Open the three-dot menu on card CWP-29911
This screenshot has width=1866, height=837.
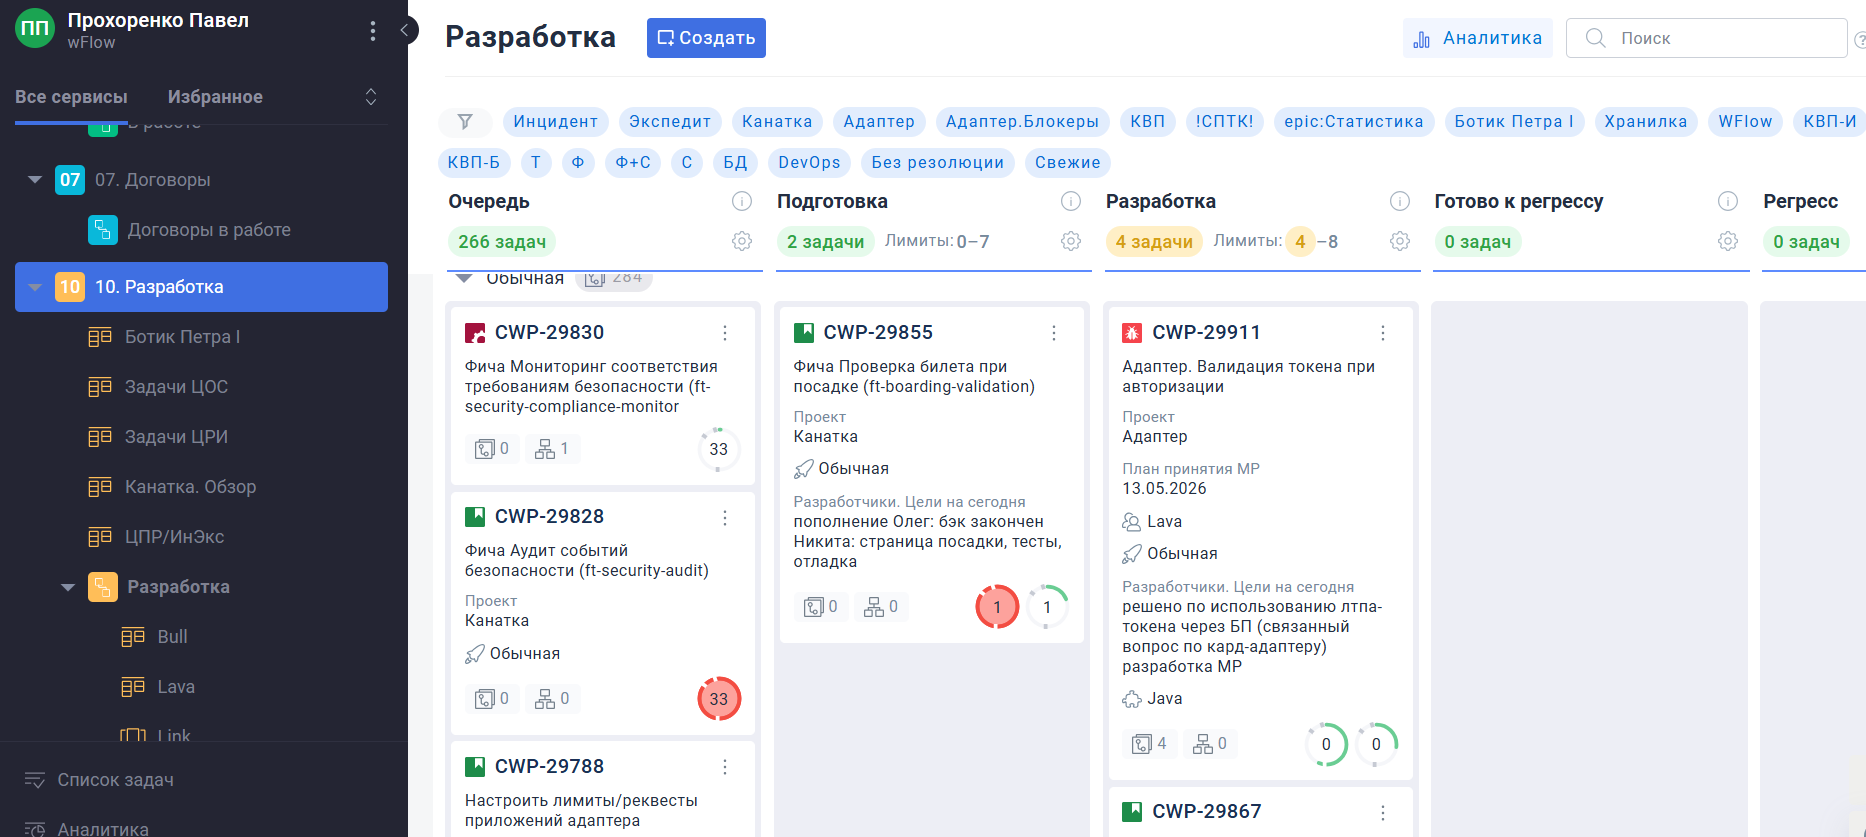click(x=1383, y=333)
